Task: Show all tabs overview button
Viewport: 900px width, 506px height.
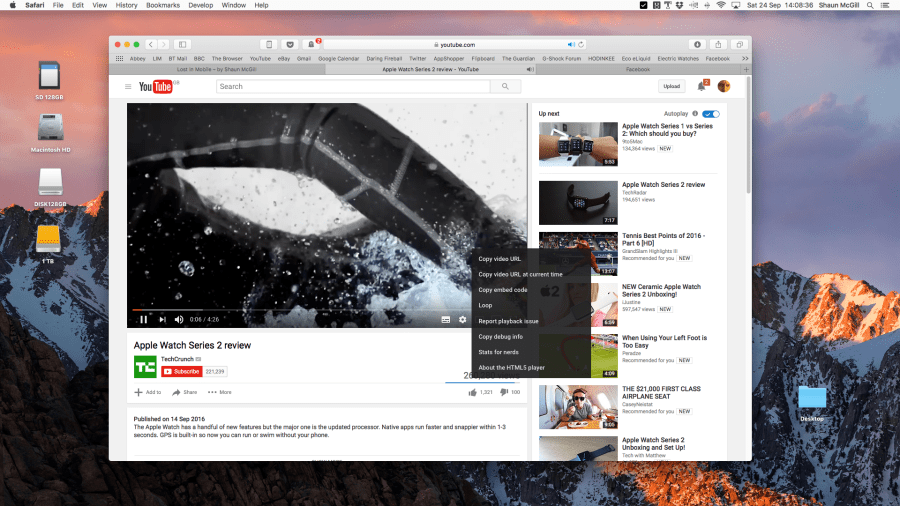Action: [739, 44]
